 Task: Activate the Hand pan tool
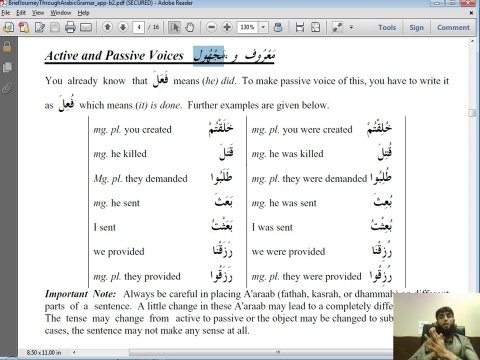point(190,27)
